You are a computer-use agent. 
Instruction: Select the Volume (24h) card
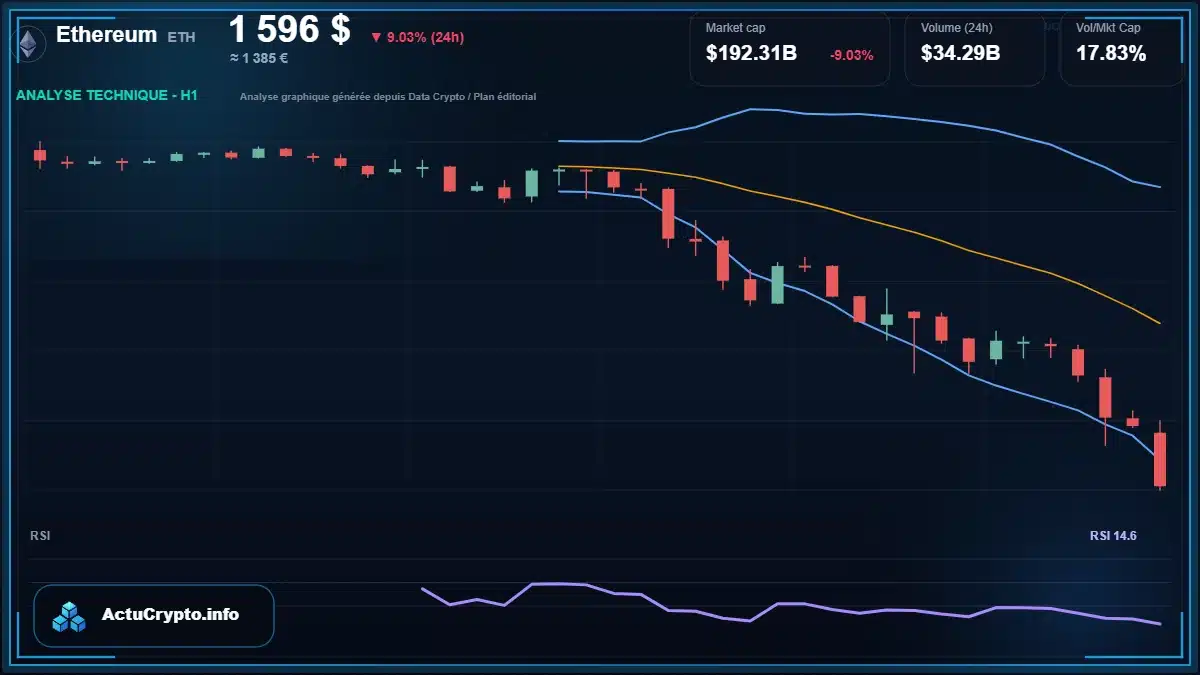975,48
